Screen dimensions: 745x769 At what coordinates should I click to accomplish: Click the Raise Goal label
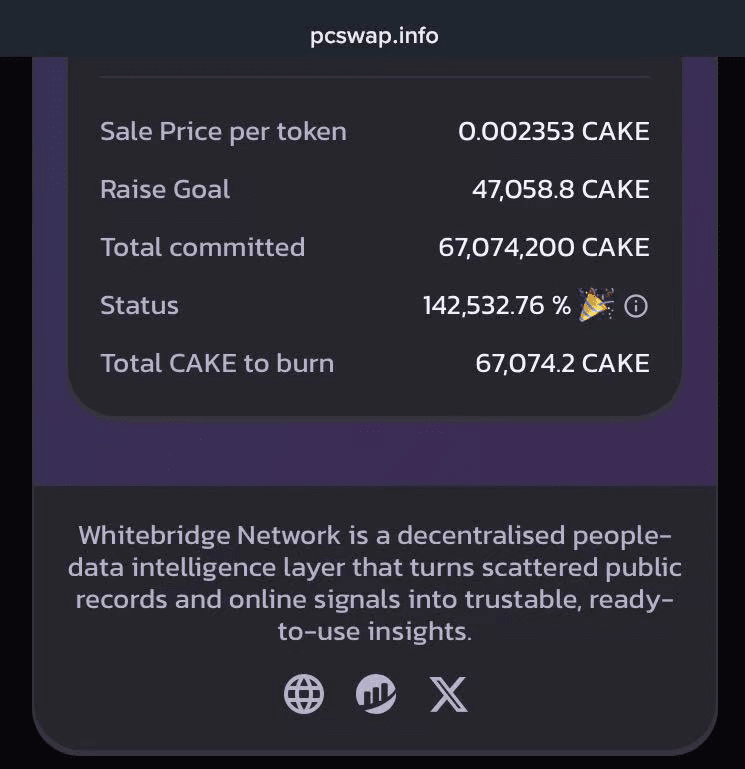(x=165, y=189)
